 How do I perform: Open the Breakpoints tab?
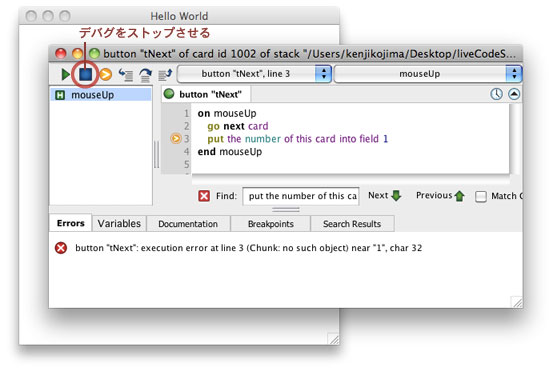pos(271,224)
